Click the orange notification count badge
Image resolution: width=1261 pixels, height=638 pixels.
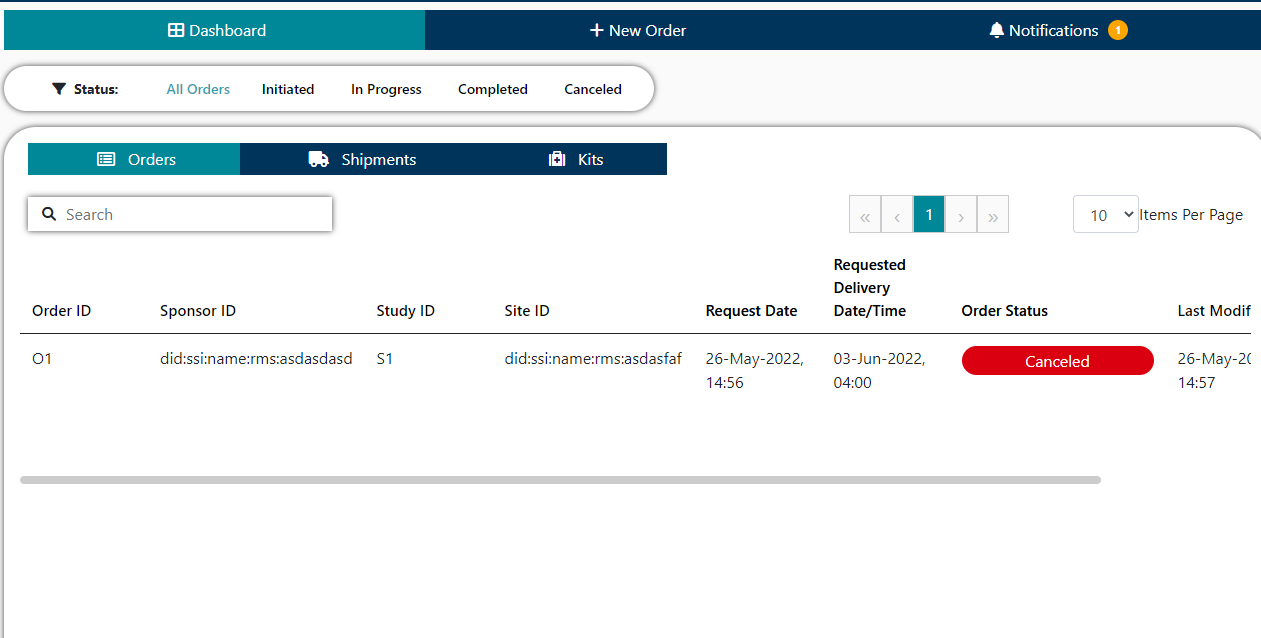tap(1119, 30)
